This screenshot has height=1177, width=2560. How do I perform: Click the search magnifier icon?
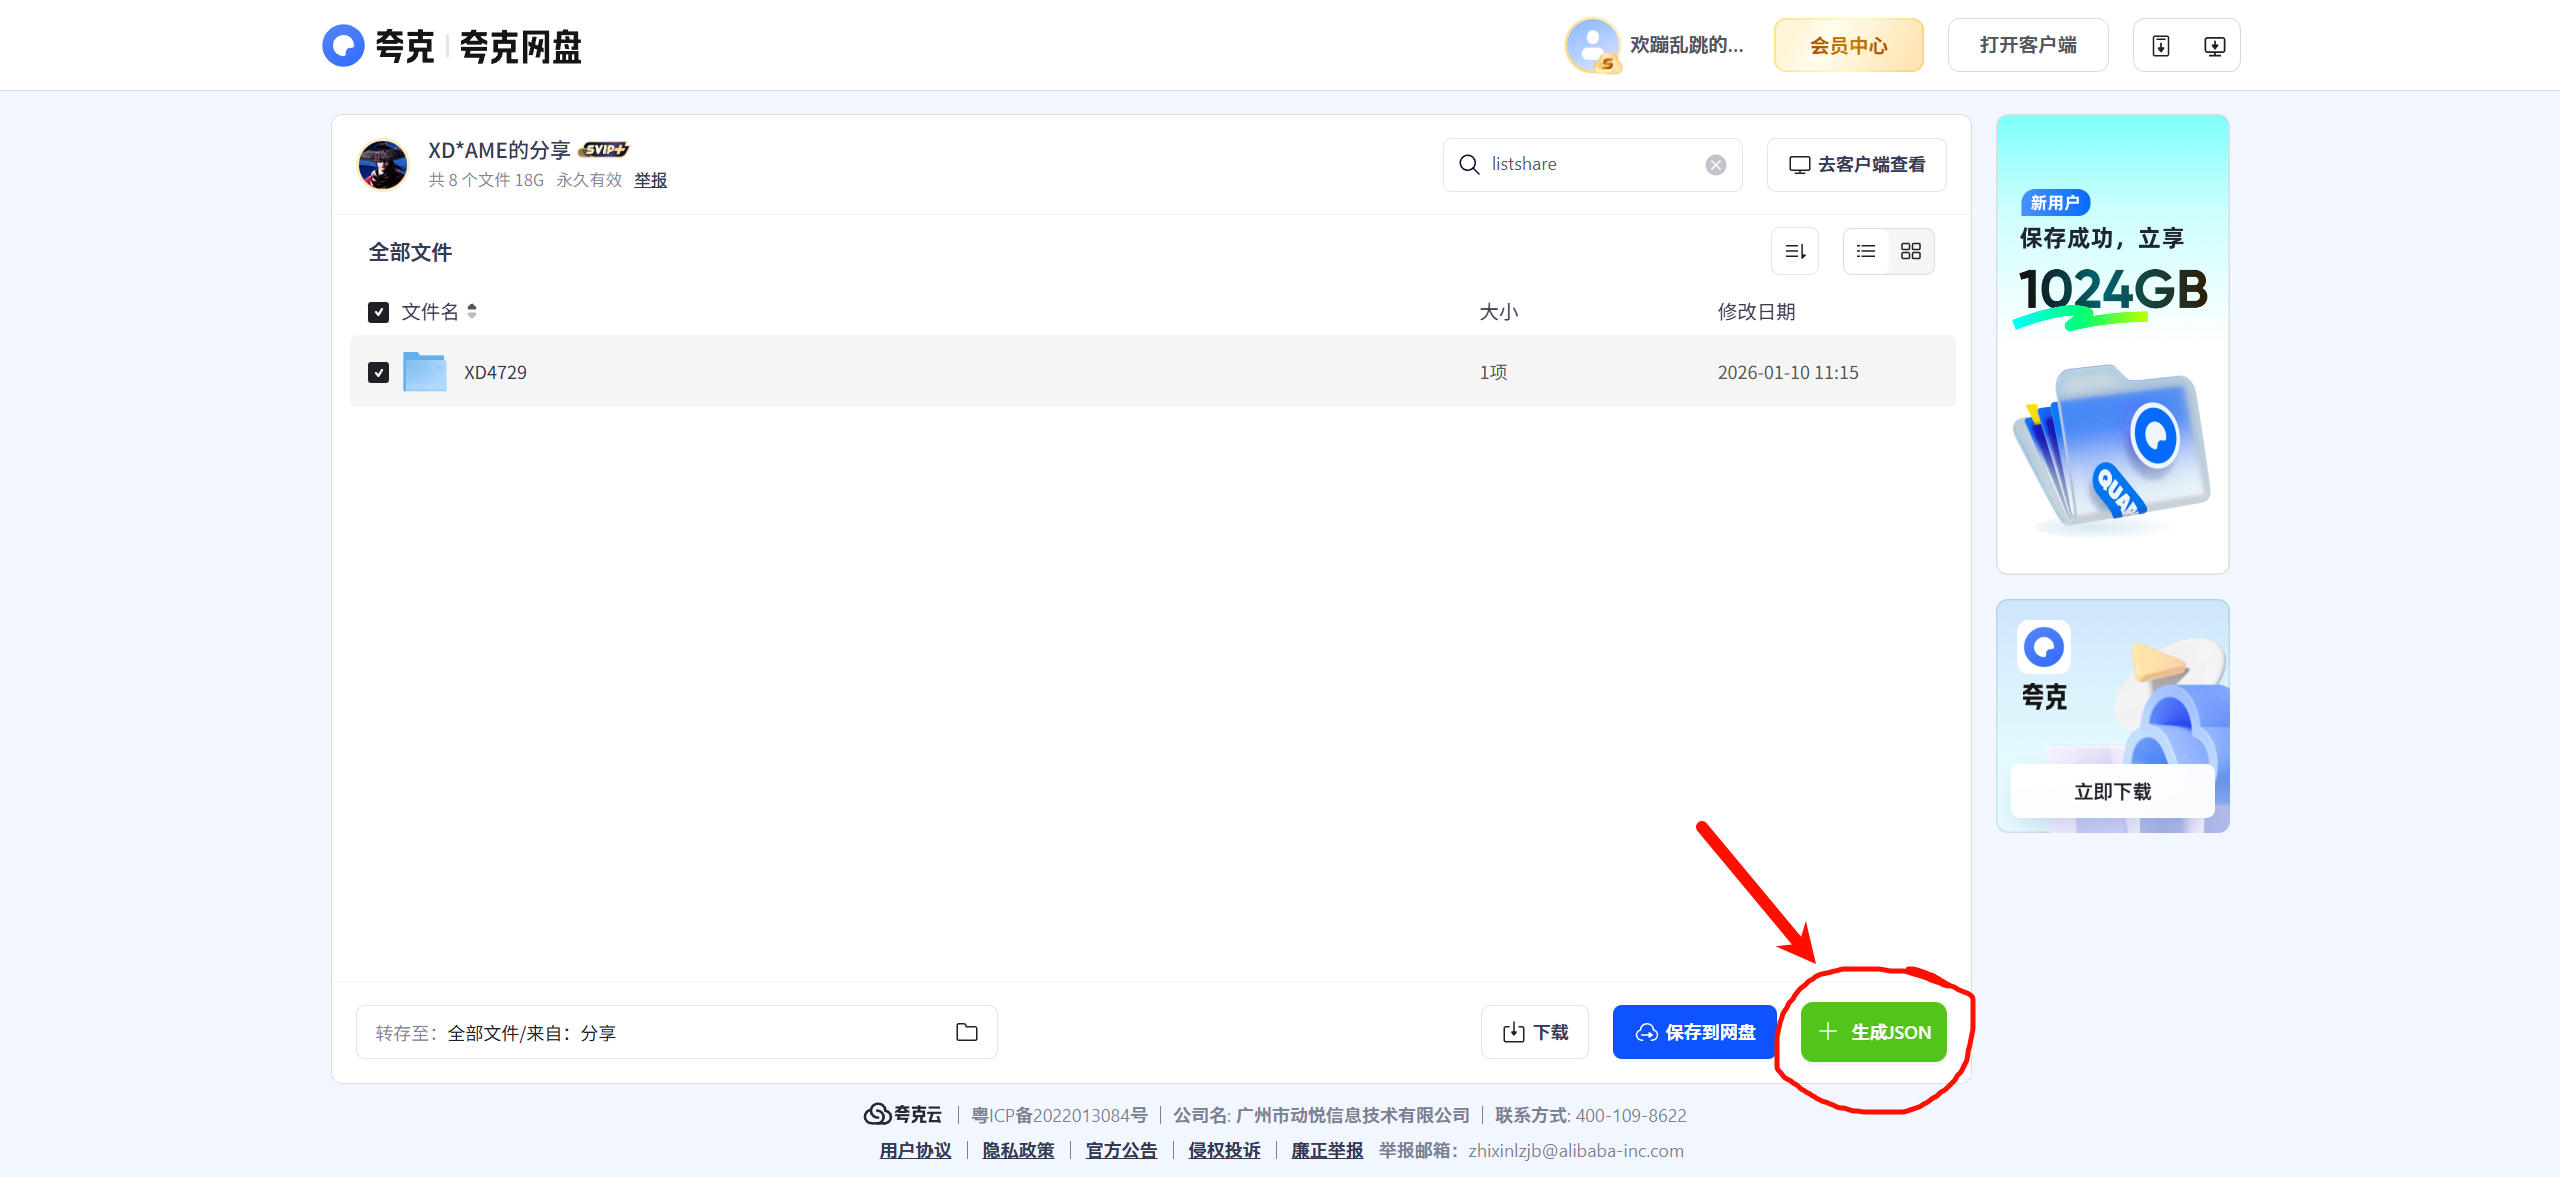pos(1469,165)
